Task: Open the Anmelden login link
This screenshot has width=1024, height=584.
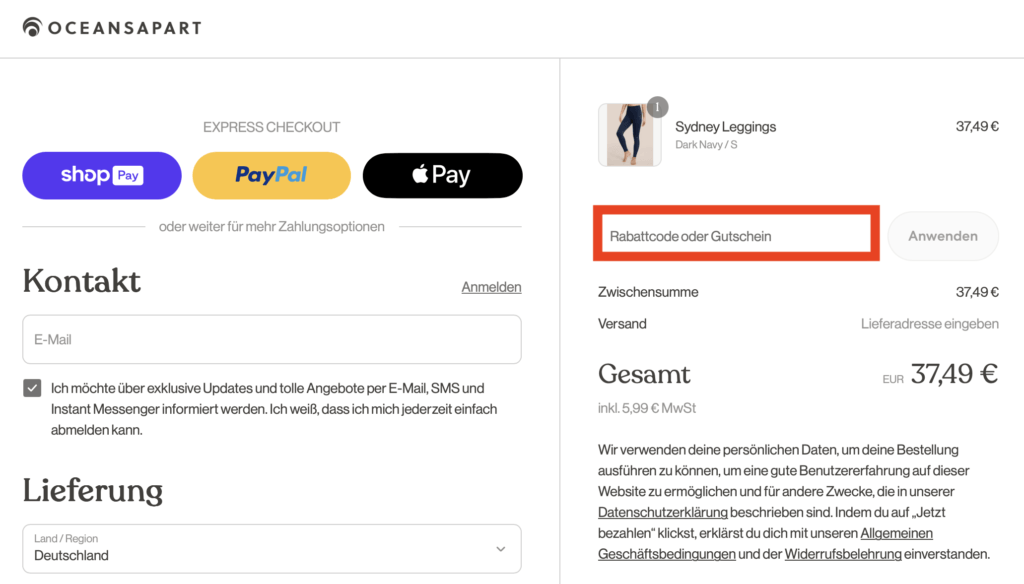Action: pyautogui.click(x=491, y=287)
